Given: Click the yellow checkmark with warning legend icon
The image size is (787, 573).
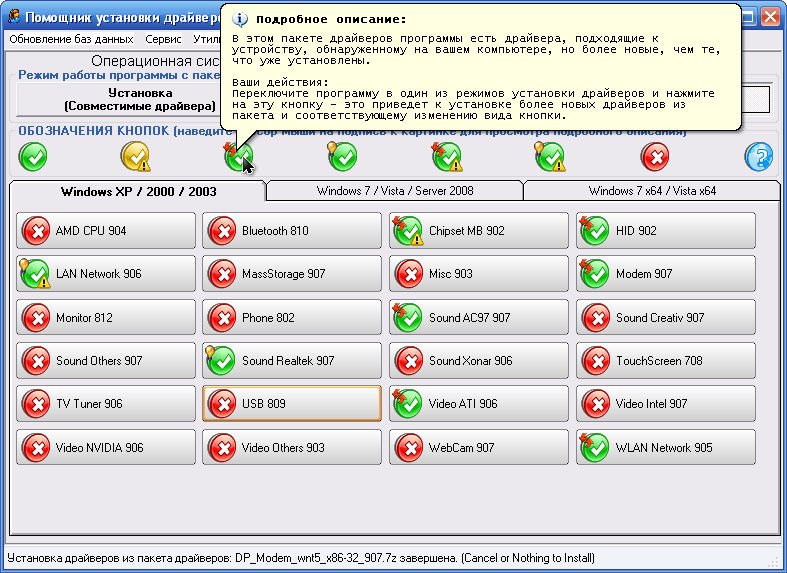Looking at the screenshot, I should click(x=136, y=157).
